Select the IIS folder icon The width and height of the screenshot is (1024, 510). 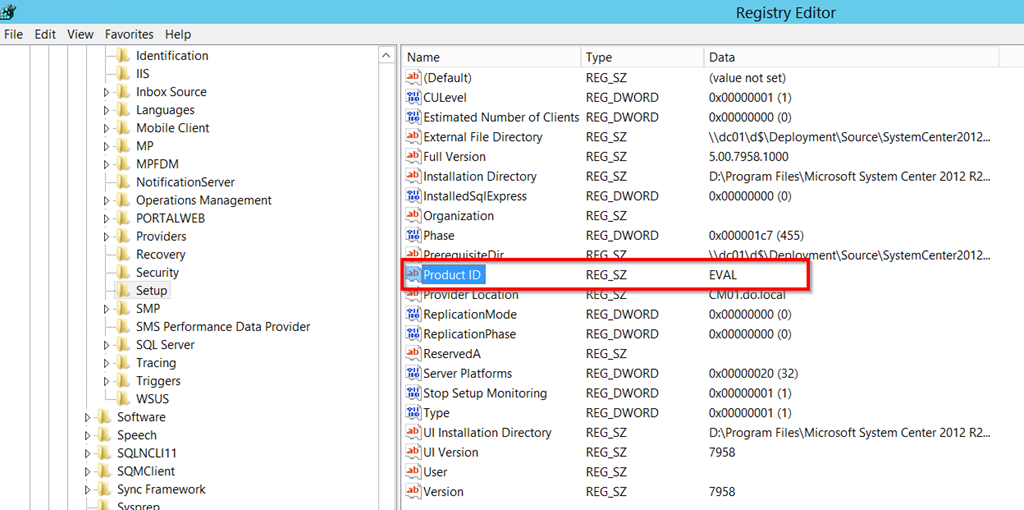tap(123, 74)
